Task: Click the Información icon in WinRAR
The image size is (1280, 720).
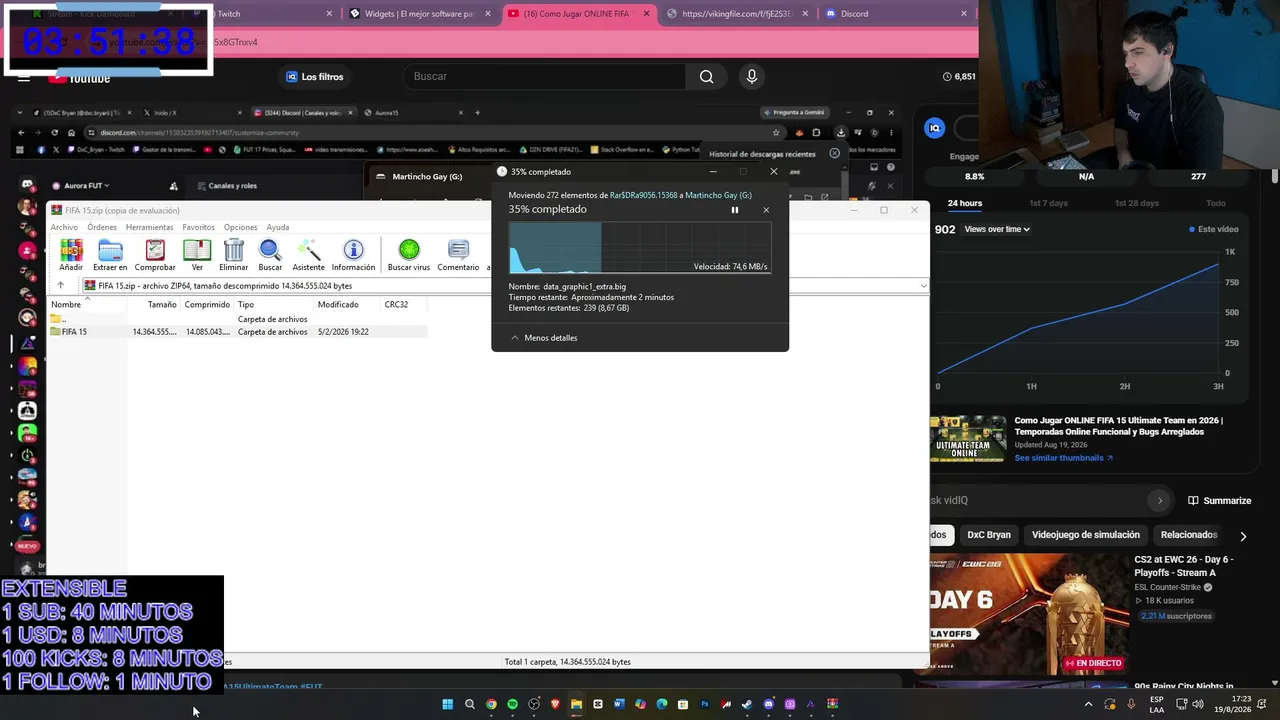Action: pos(353,255)
